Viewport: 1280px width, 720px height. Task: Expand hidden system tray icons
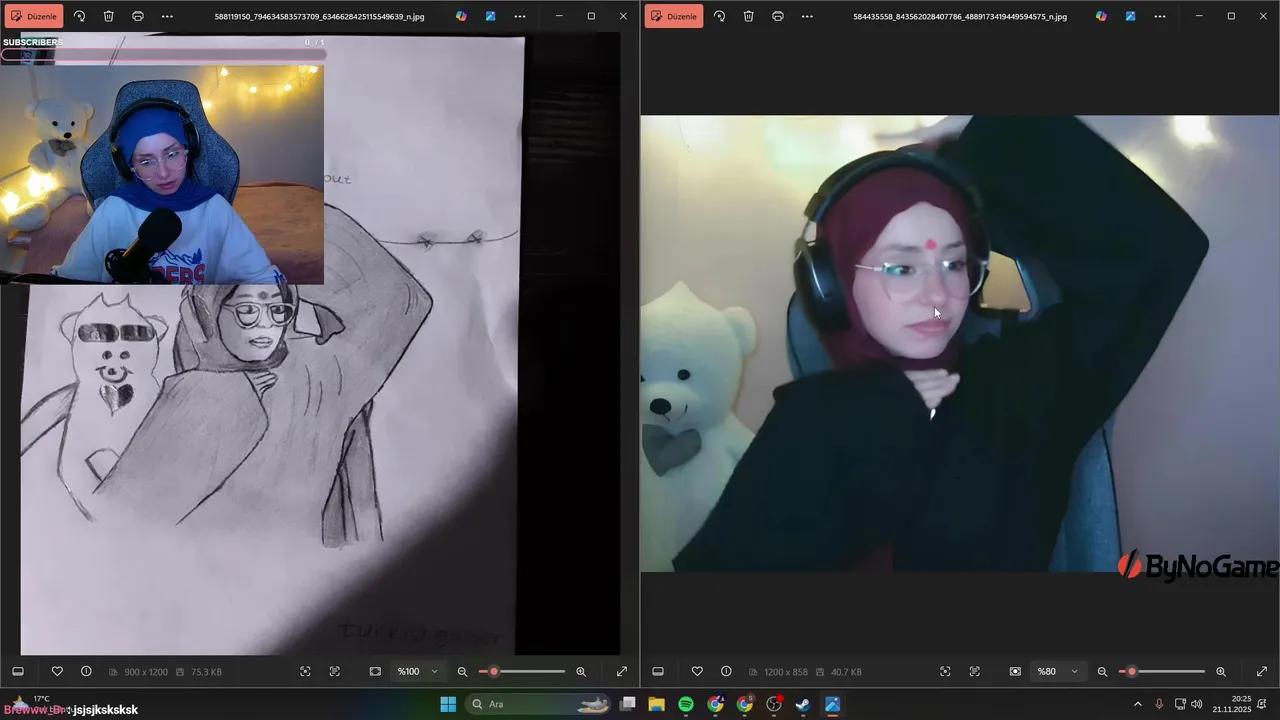tap(1137, 704)
